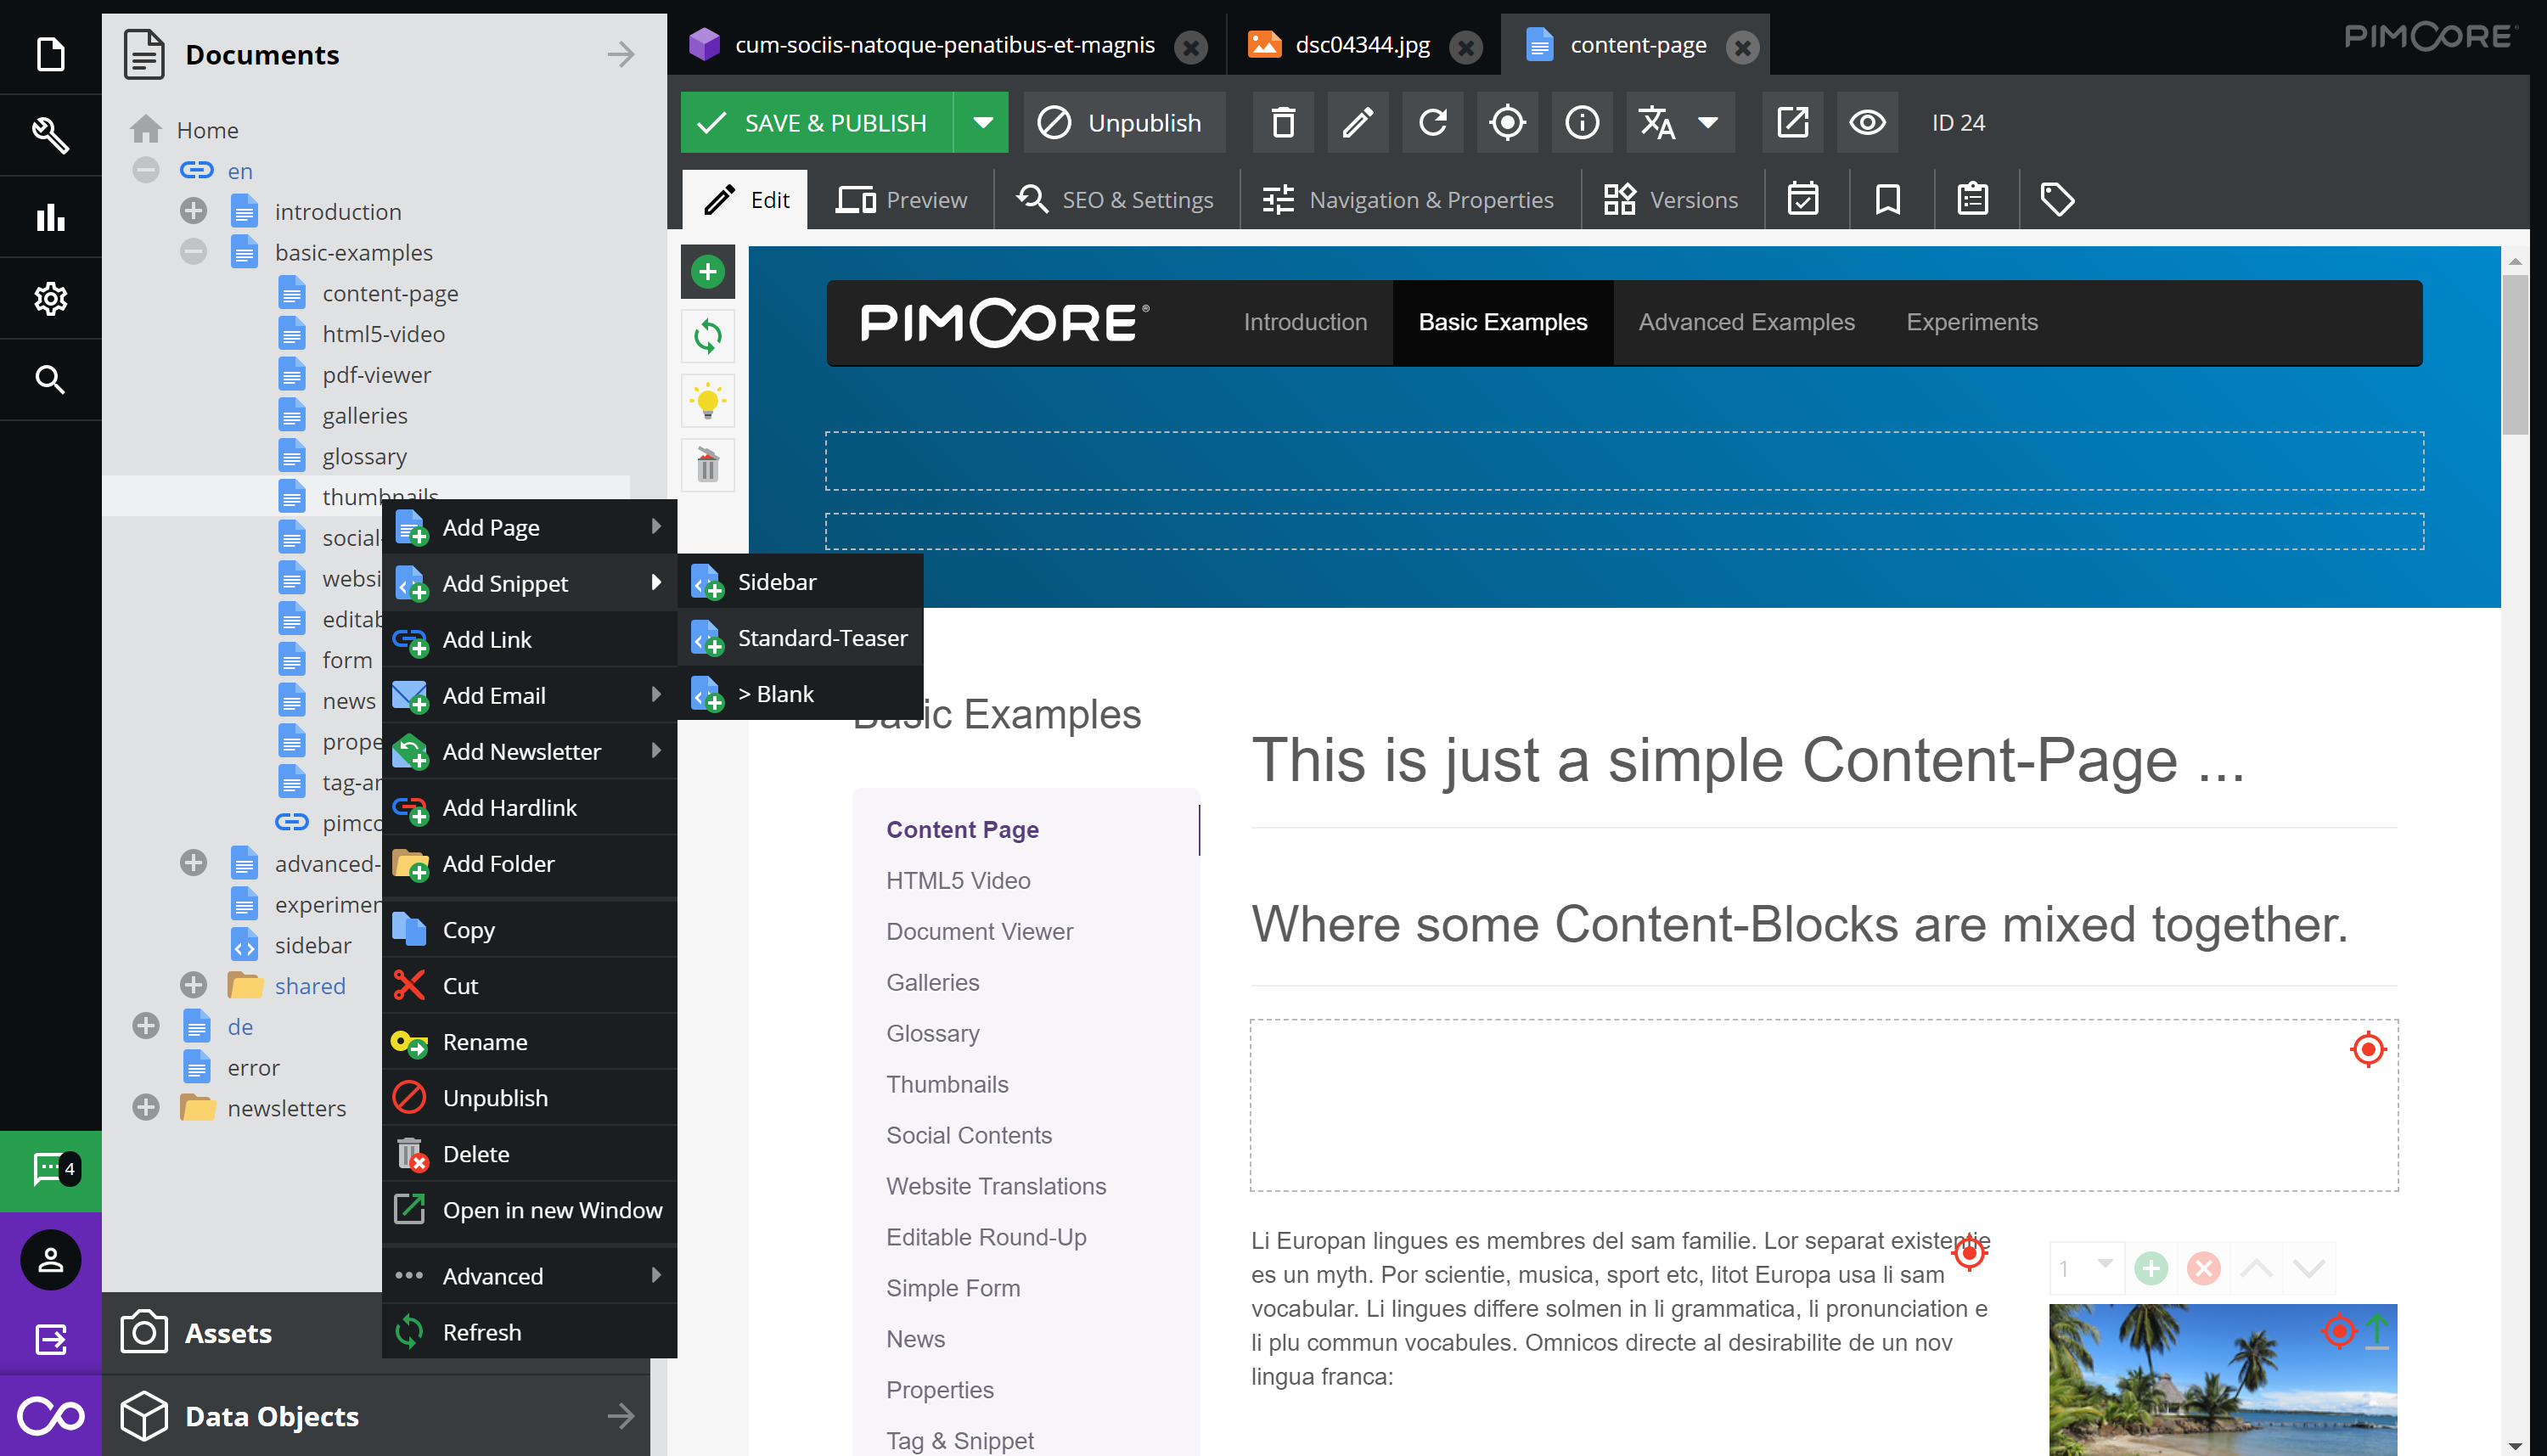Click the trash delete icon in toolbar
This screenshot has width=2547, height=1456.
coord(1283,123)
